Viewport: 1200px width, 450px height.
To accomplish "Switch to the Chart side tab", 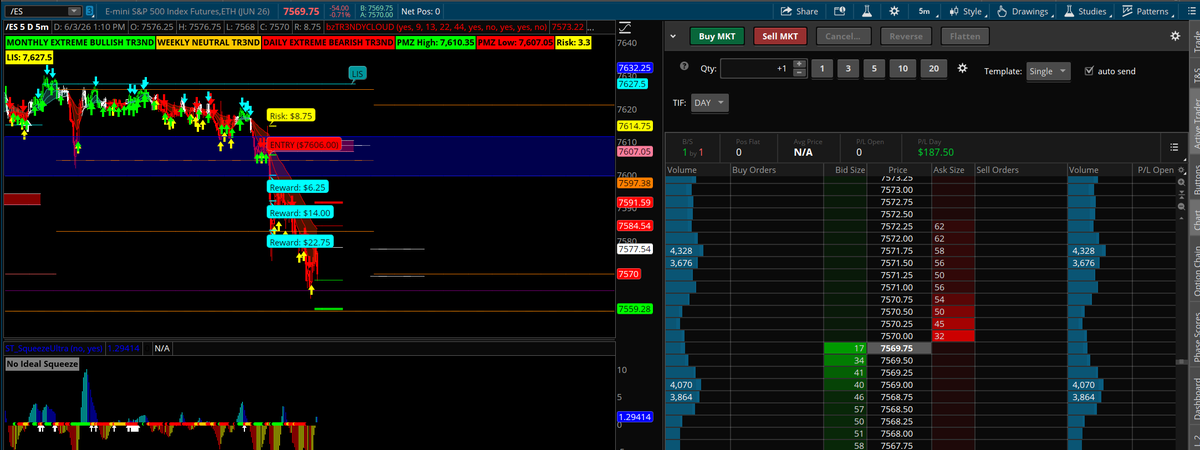I will (x=1194, y=219).
